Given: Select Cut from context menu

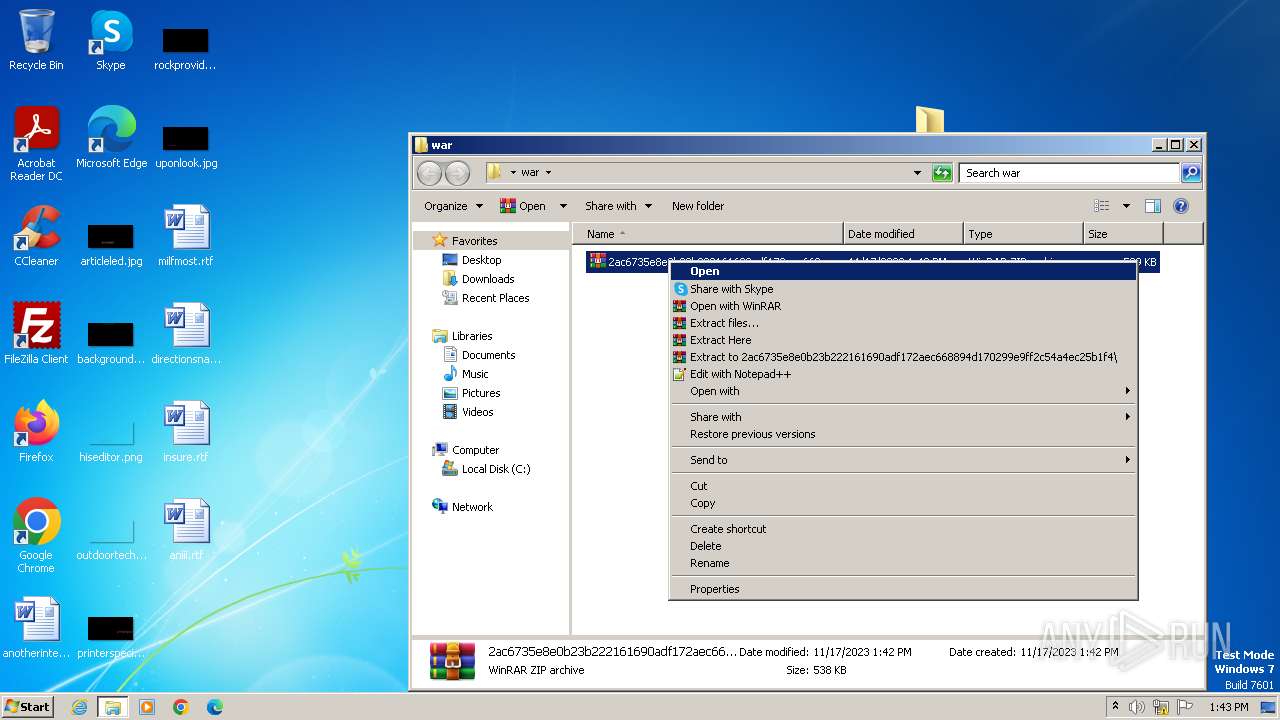Looking at the screenshot, I should pos(903,486).
